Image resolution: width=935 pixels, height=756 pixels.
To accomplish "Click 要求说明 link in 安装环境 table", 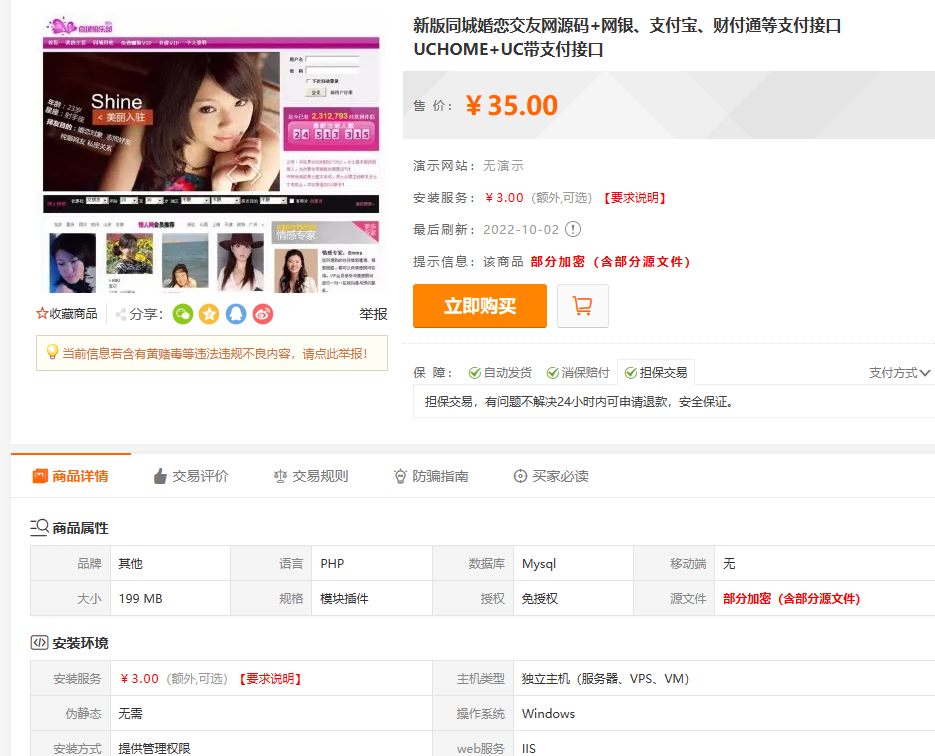I will [x=270, y=678].
